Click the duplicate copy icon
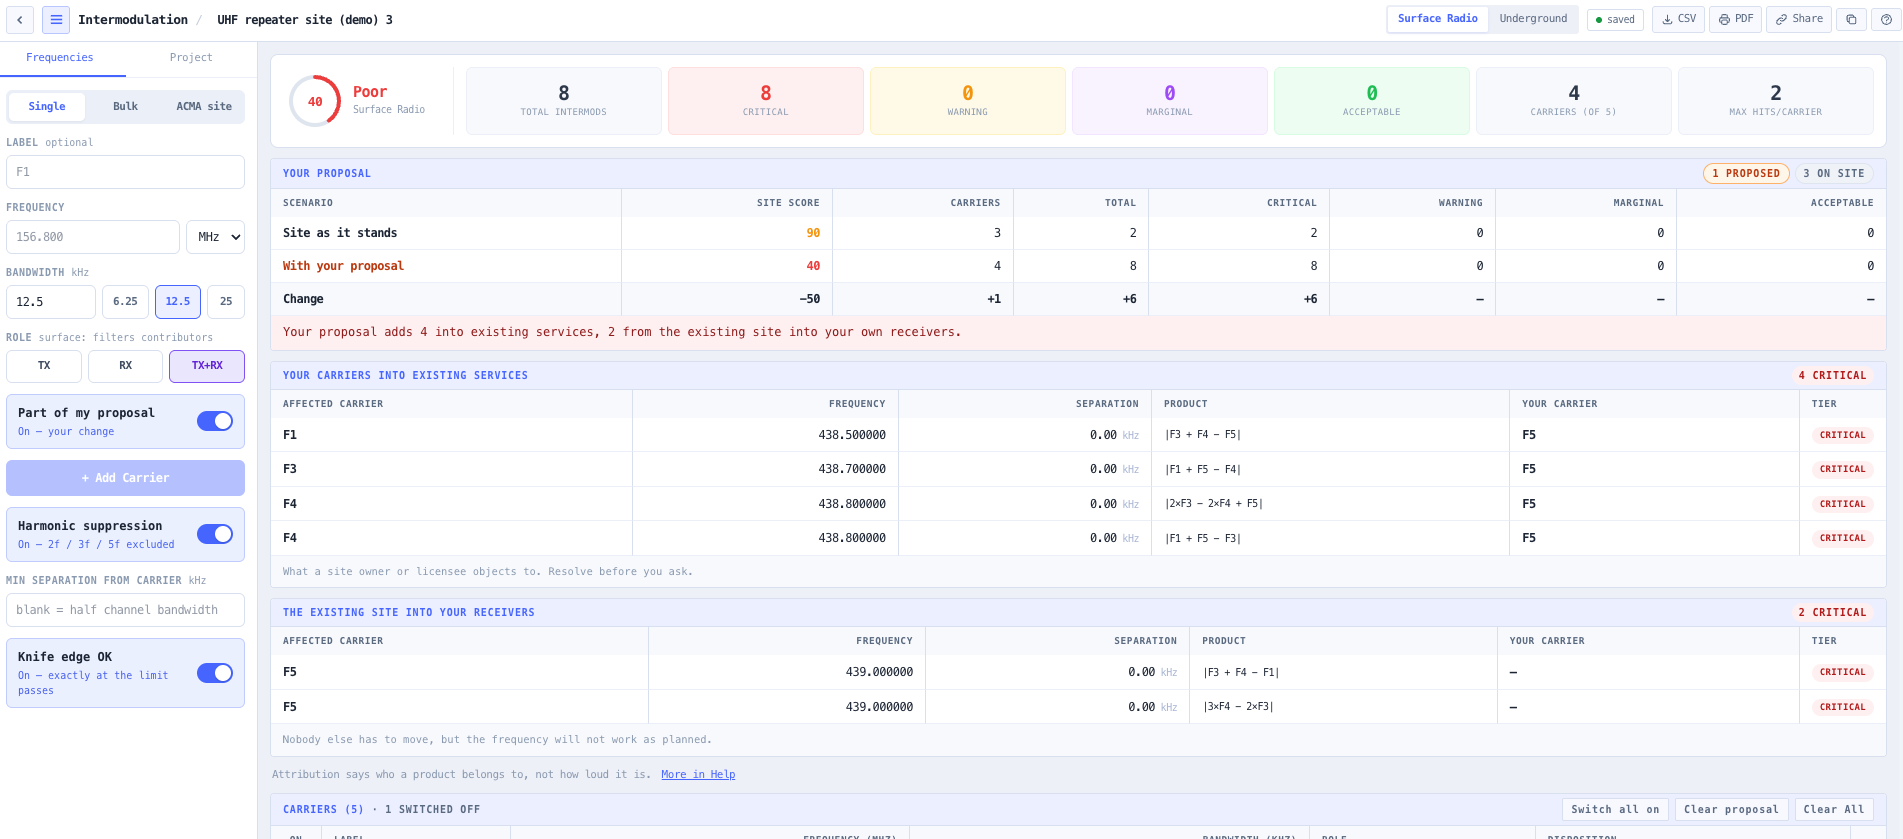 pyautogui.click(x=1851, y=19)
